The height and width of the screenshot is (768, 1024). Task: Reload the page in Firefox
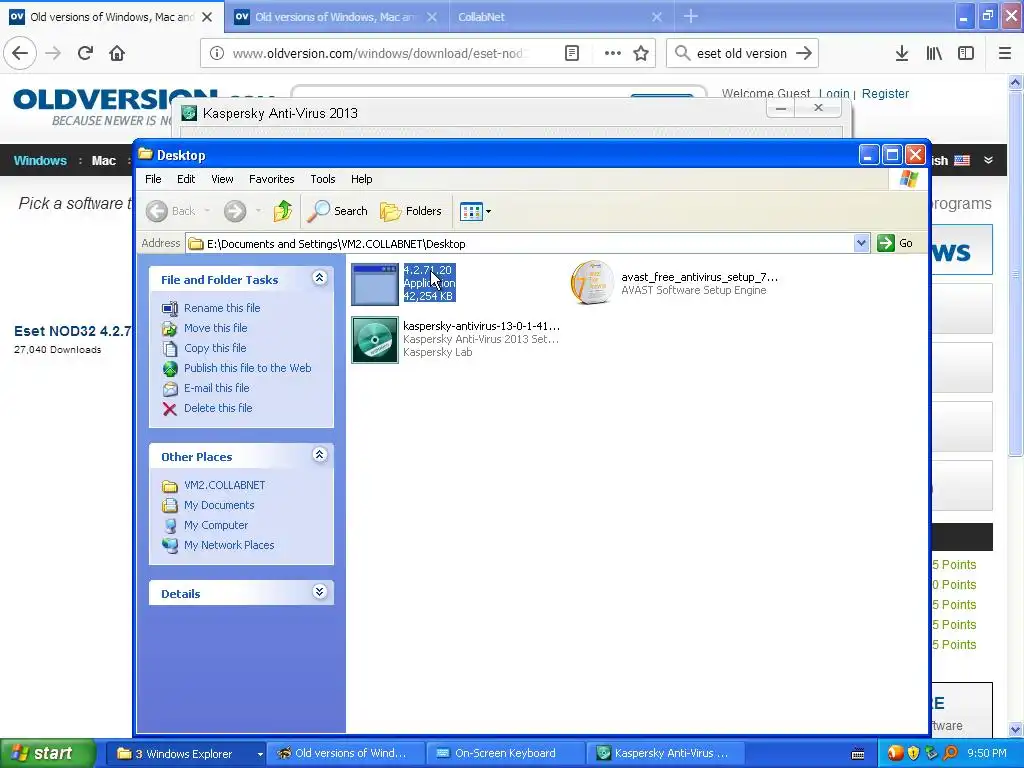85,54
